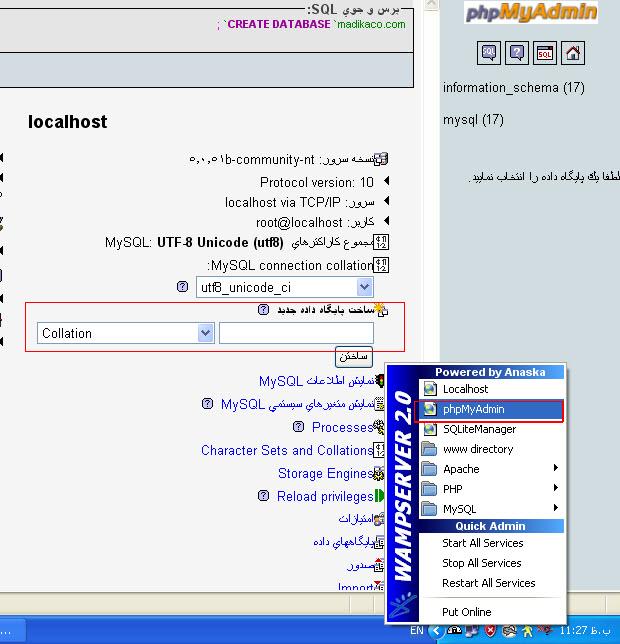Click the taskbar clock showing 11:27
Viewport: 620px width, 644px height.
[x=585, y=630]
